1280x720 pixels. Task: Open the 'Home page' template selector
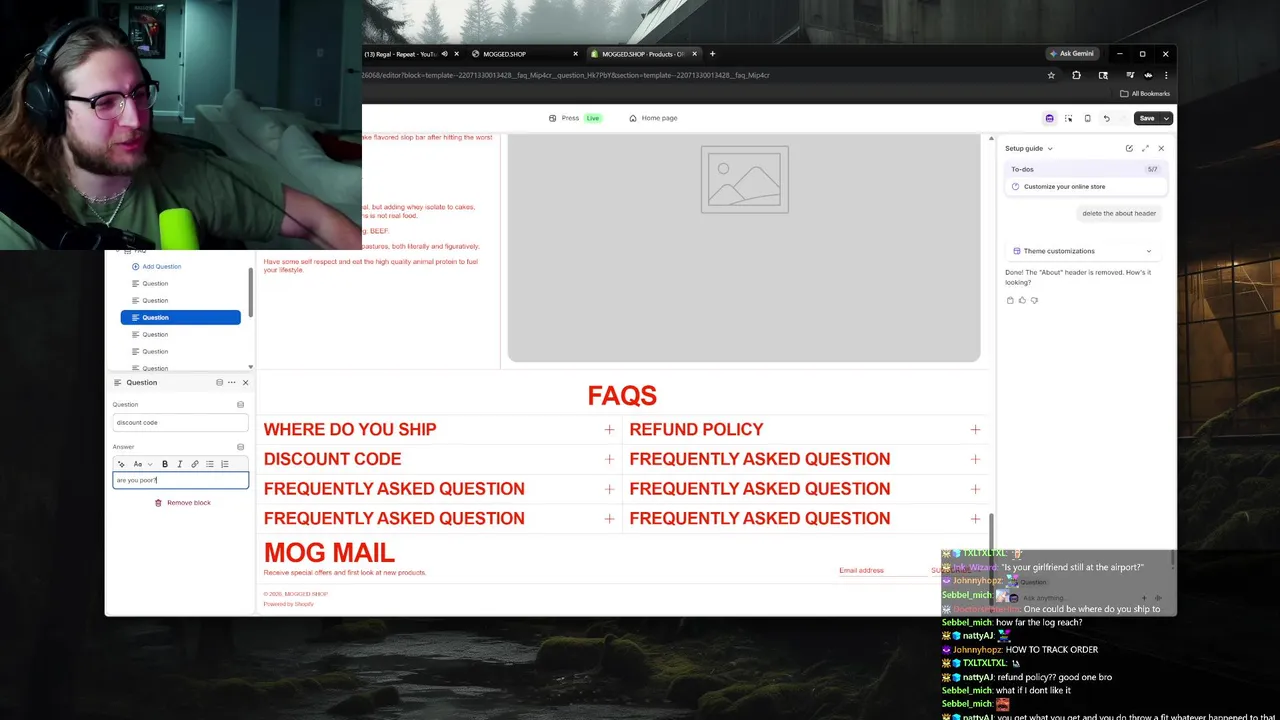coord(653,118)
